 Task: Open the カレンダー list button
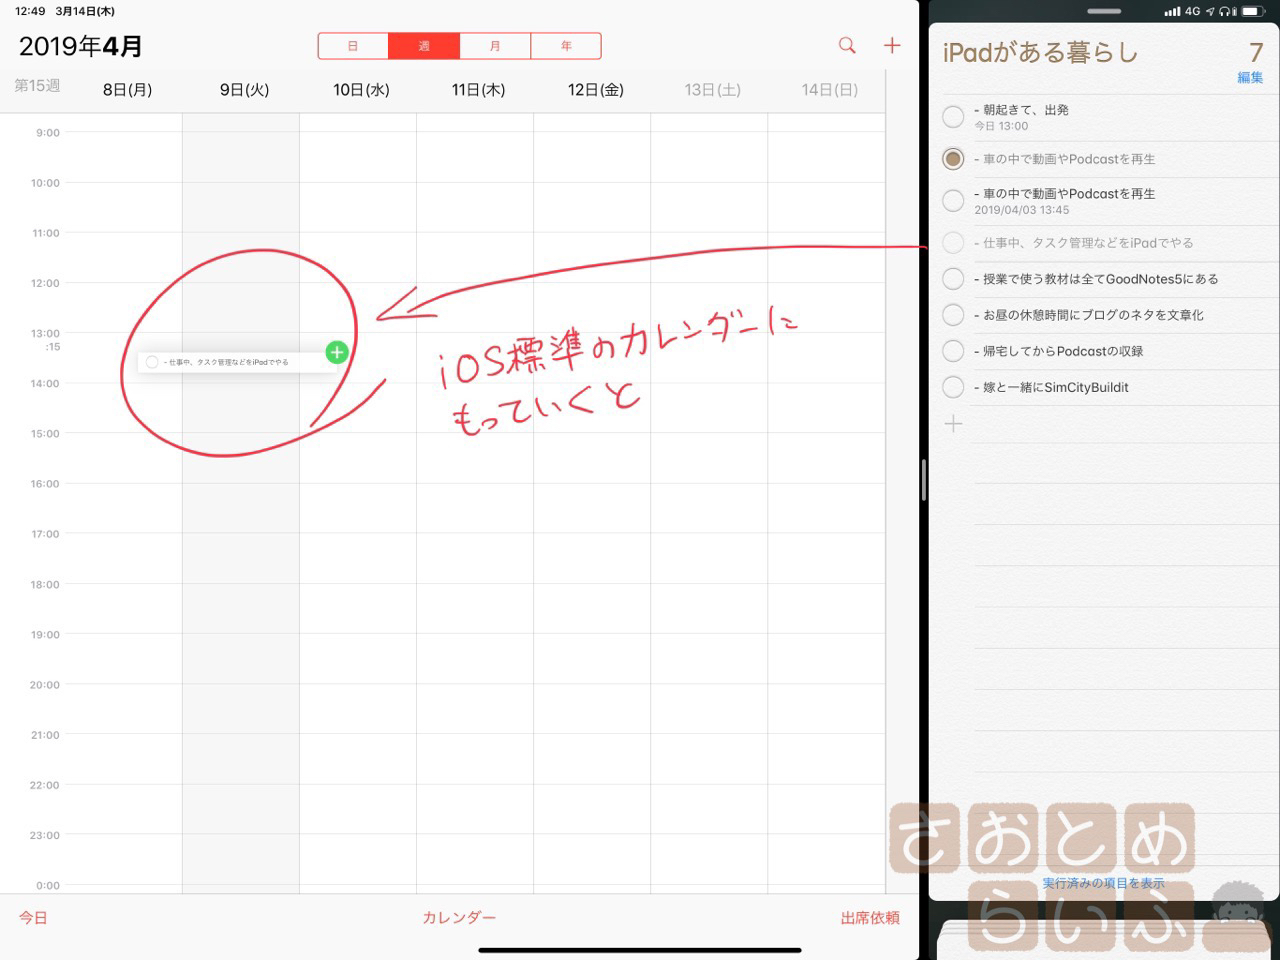click(459, 917)
